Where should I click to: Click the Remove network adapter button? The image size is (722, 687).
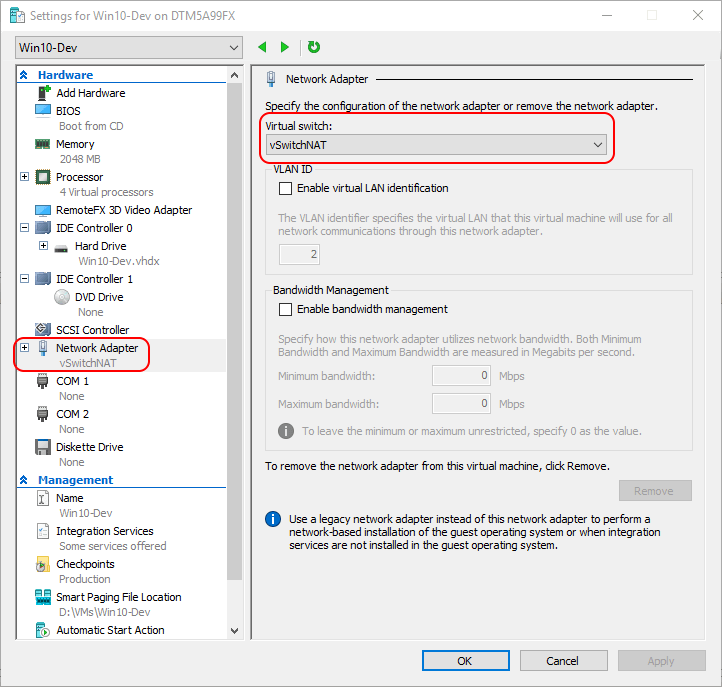pos(655,491)
